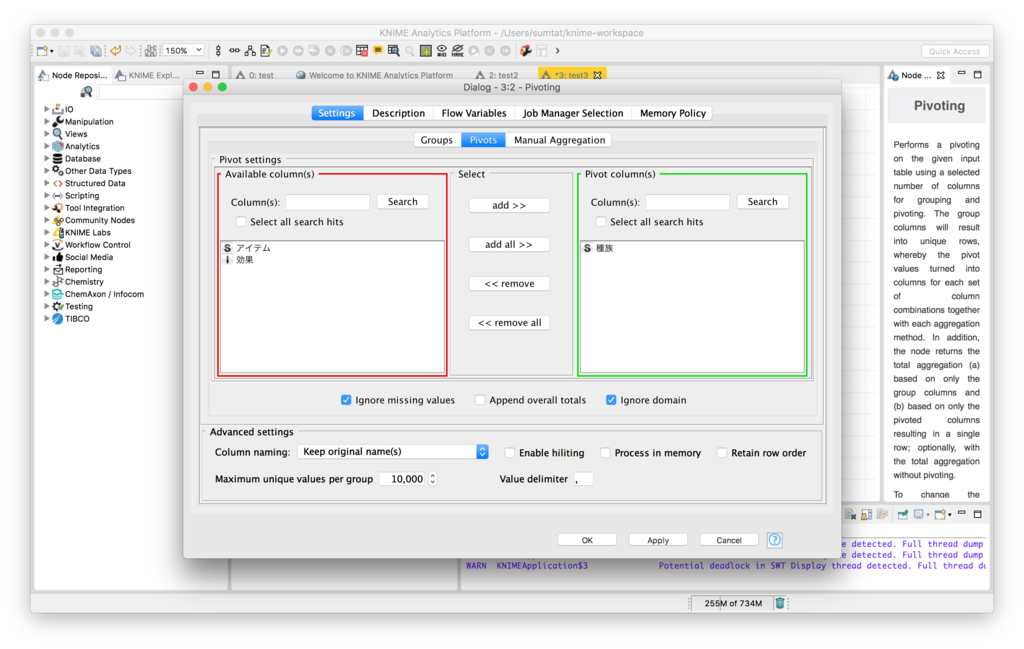Expand the Database category in Node Repository

(47, 158)
